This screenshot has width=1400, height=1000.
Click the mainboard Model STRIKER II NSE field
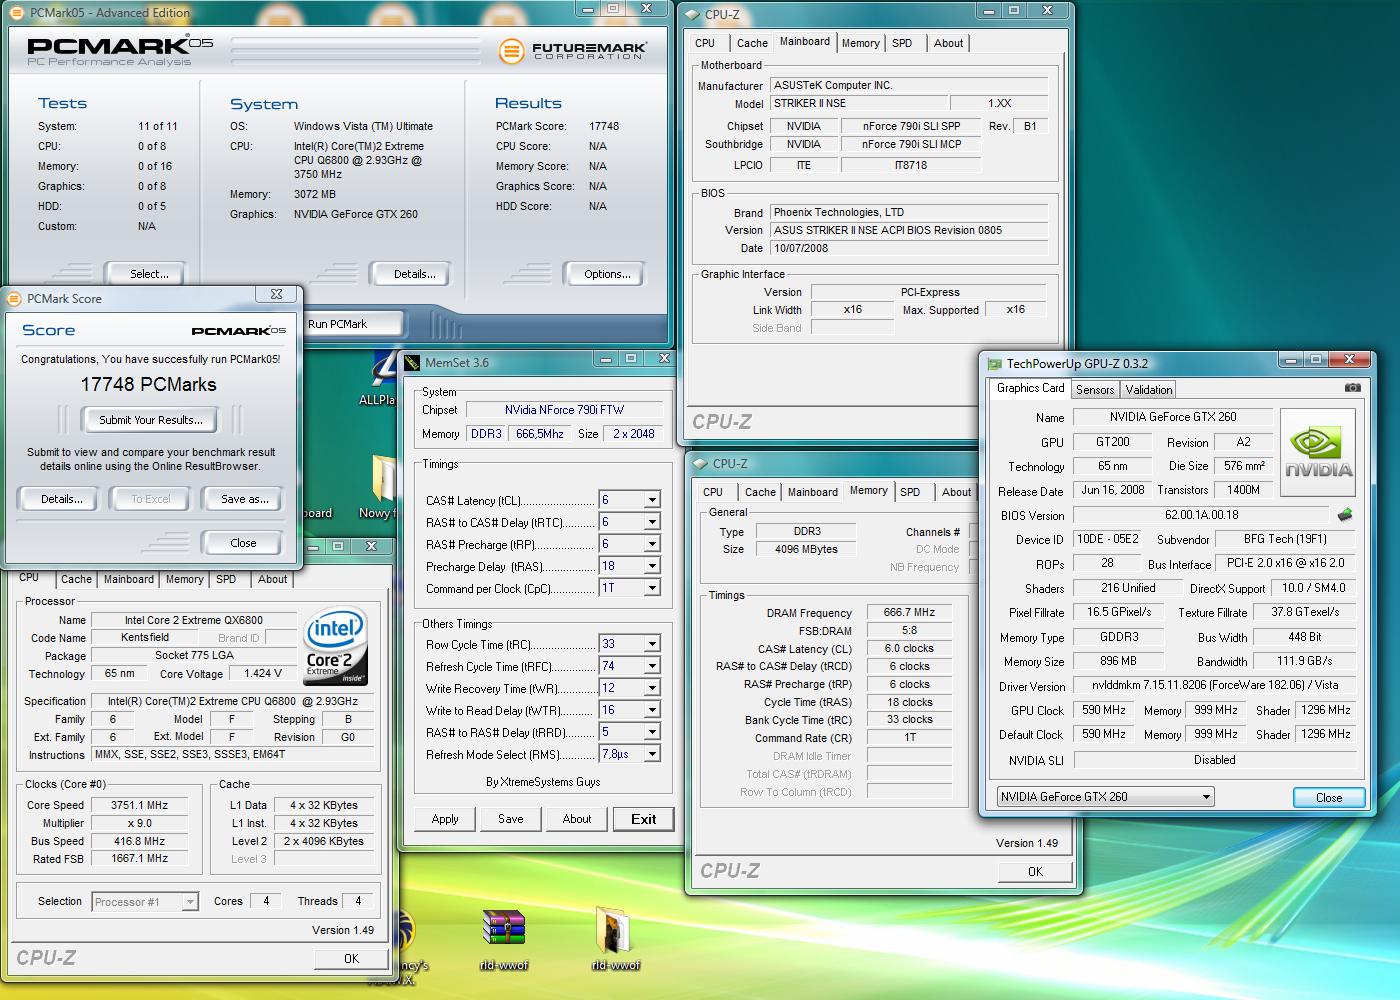click(x=858, y=103)
